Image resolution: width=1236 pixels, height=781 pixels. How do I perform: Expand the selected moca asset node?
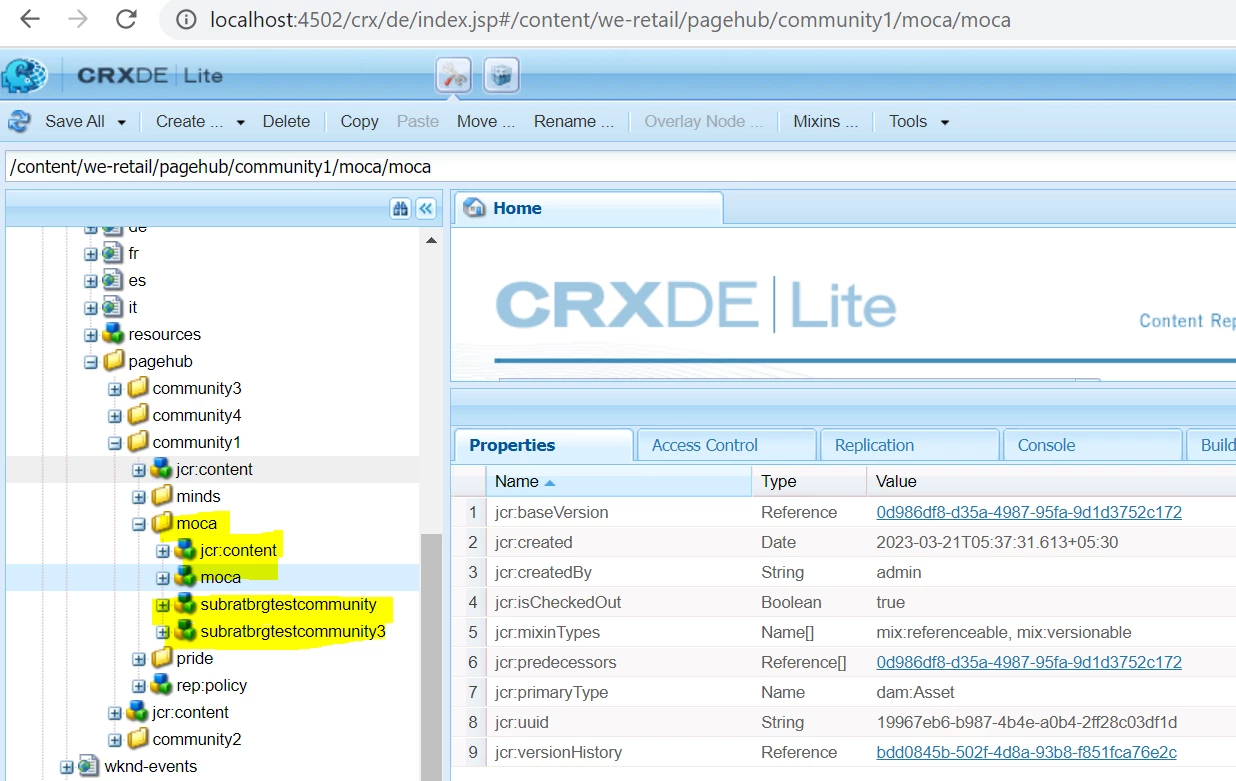(163, 578)
